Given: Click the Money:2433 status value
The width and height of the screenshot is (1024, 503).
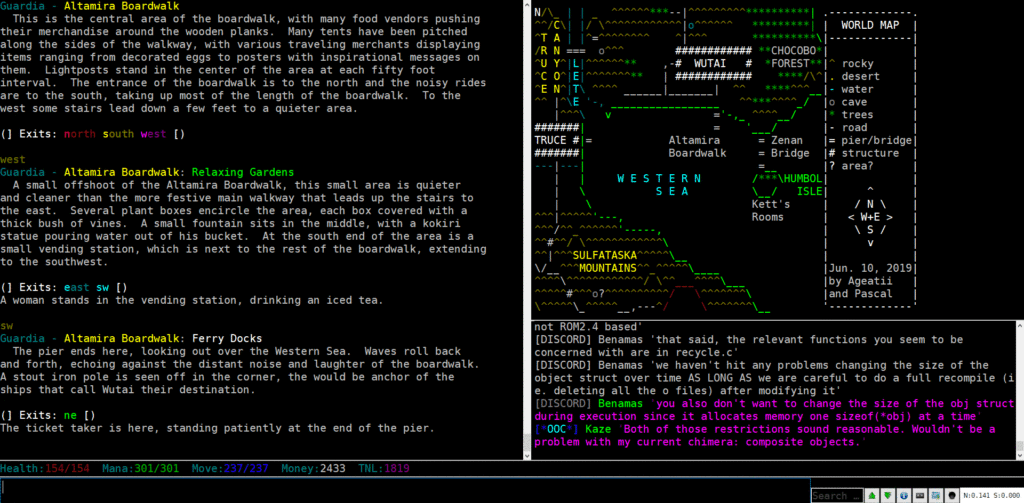Looking at the screenshot, I should click(313, 468).
